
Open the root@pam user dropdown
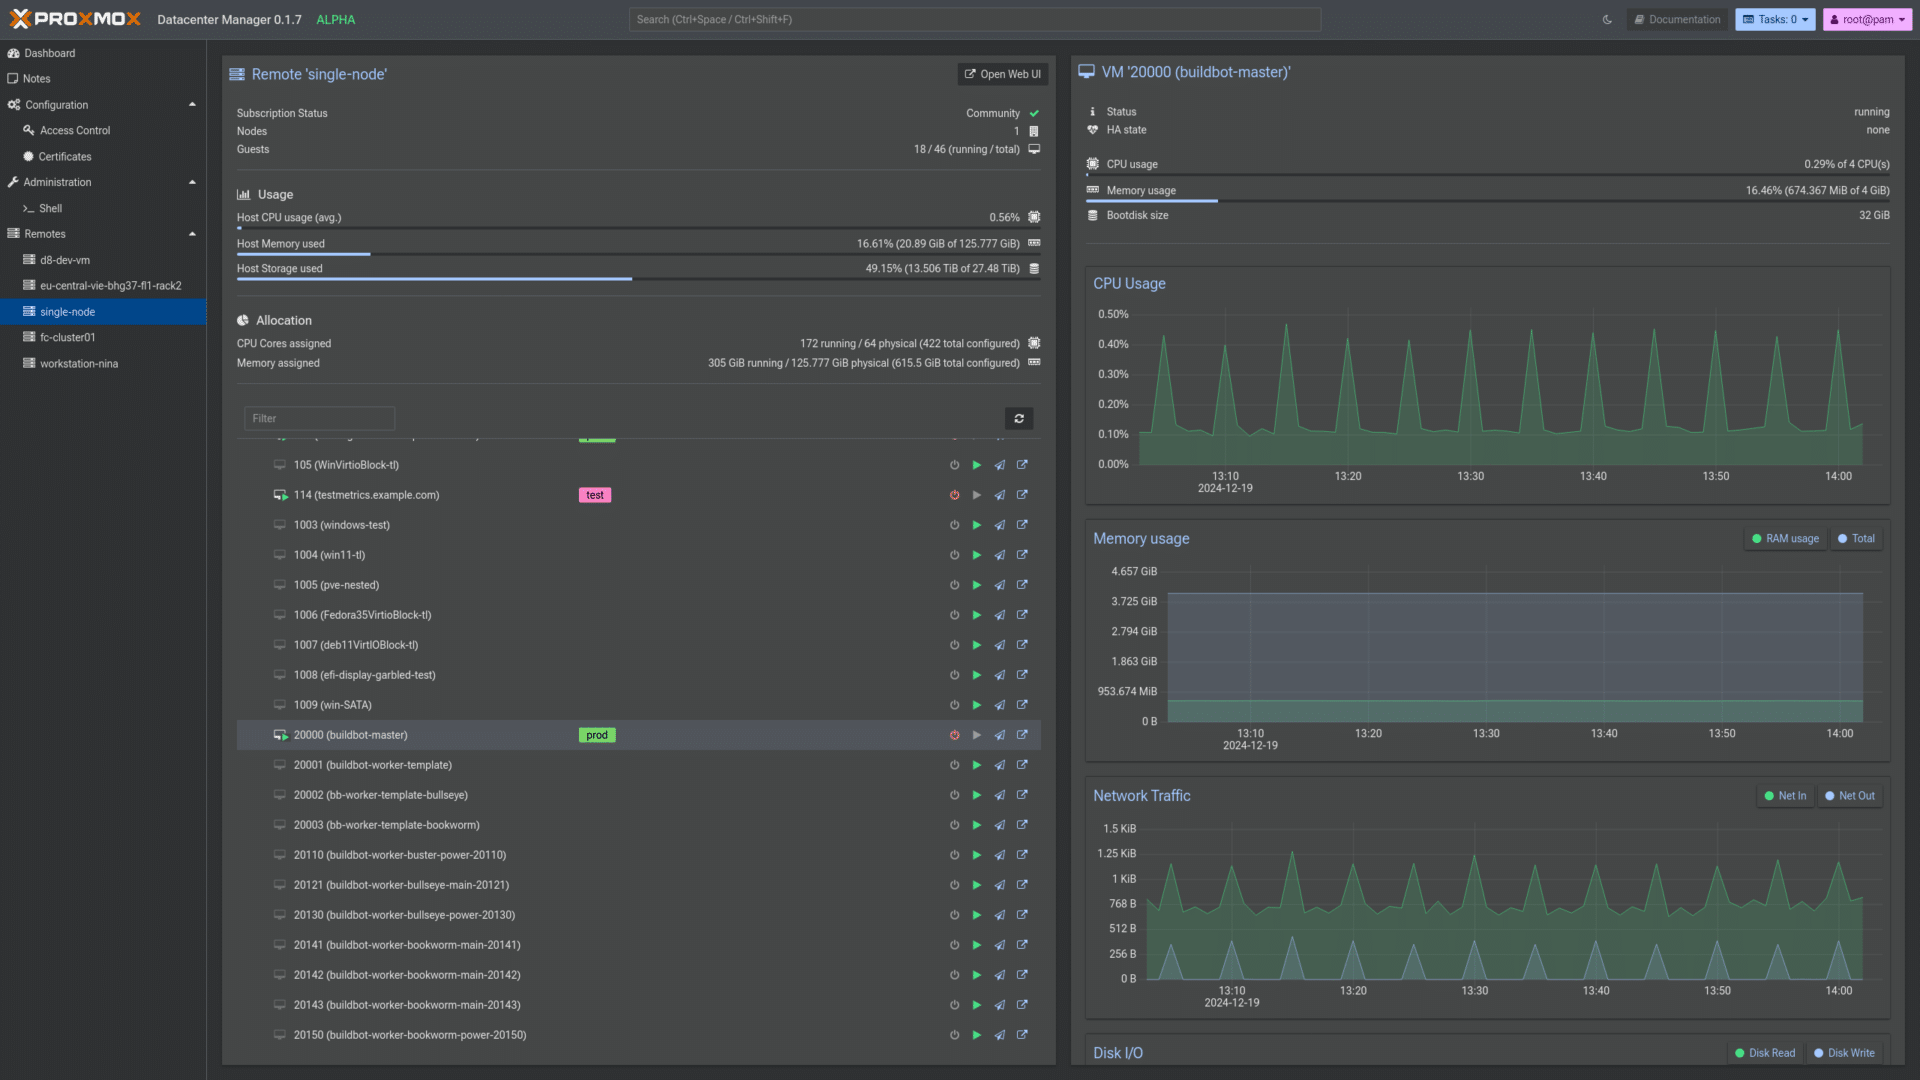coord(1867,19)
